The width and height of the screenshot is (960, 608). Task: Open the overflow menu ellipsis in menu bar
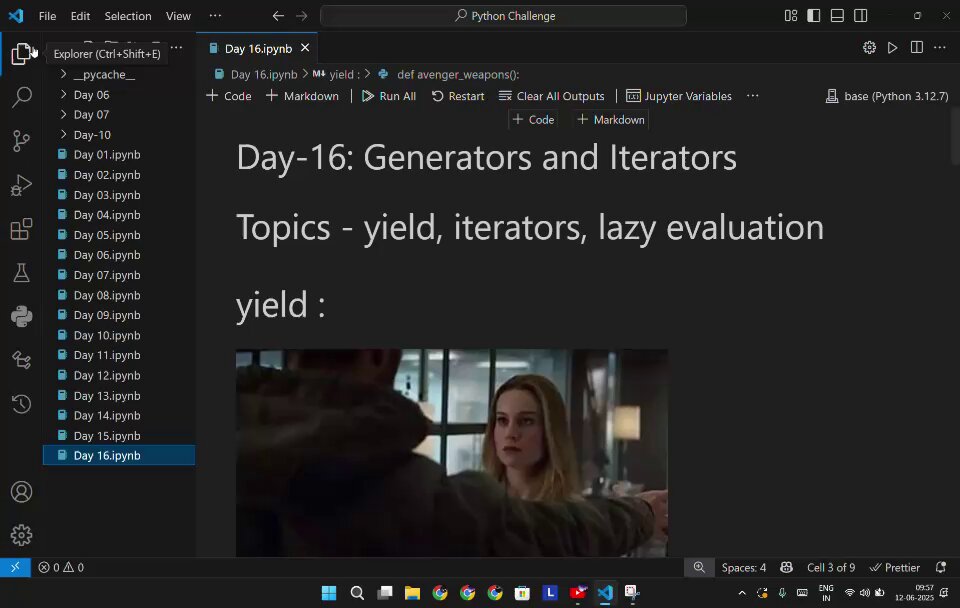tap(215, 16)
